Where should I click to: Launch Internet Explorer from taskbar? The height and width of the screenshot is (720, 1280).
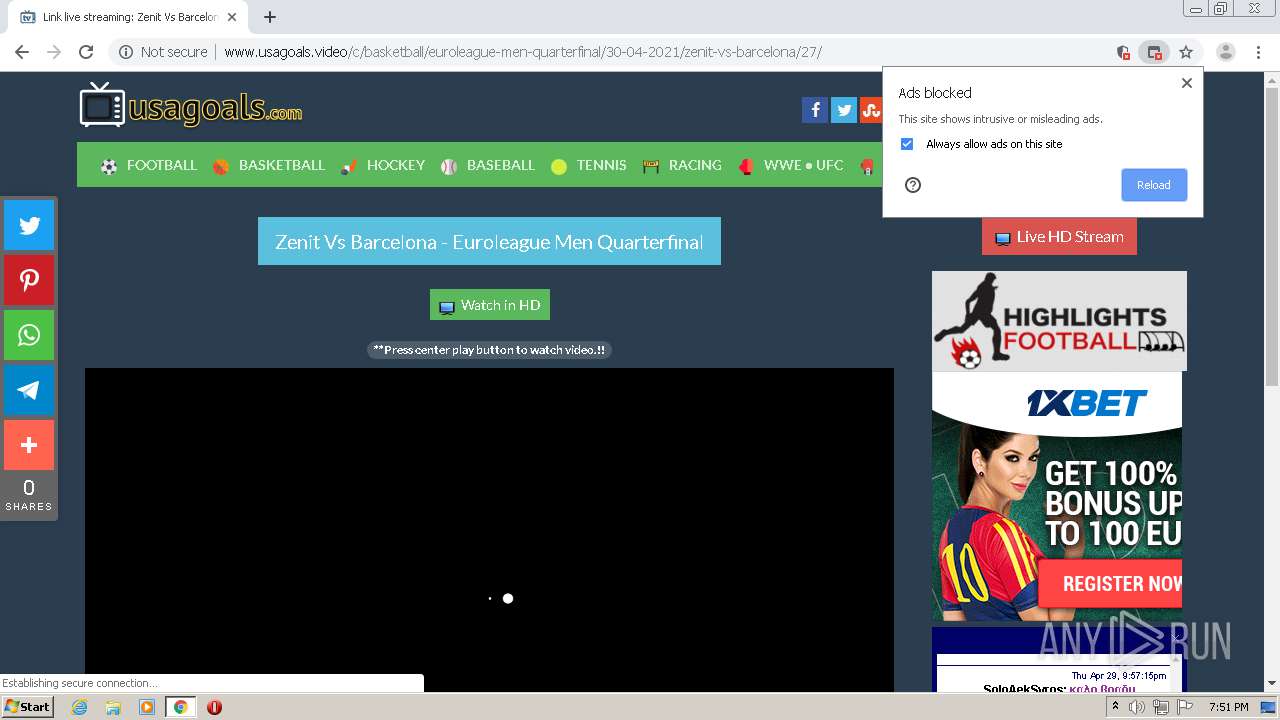pyautogui.click(x=79, y=707)
